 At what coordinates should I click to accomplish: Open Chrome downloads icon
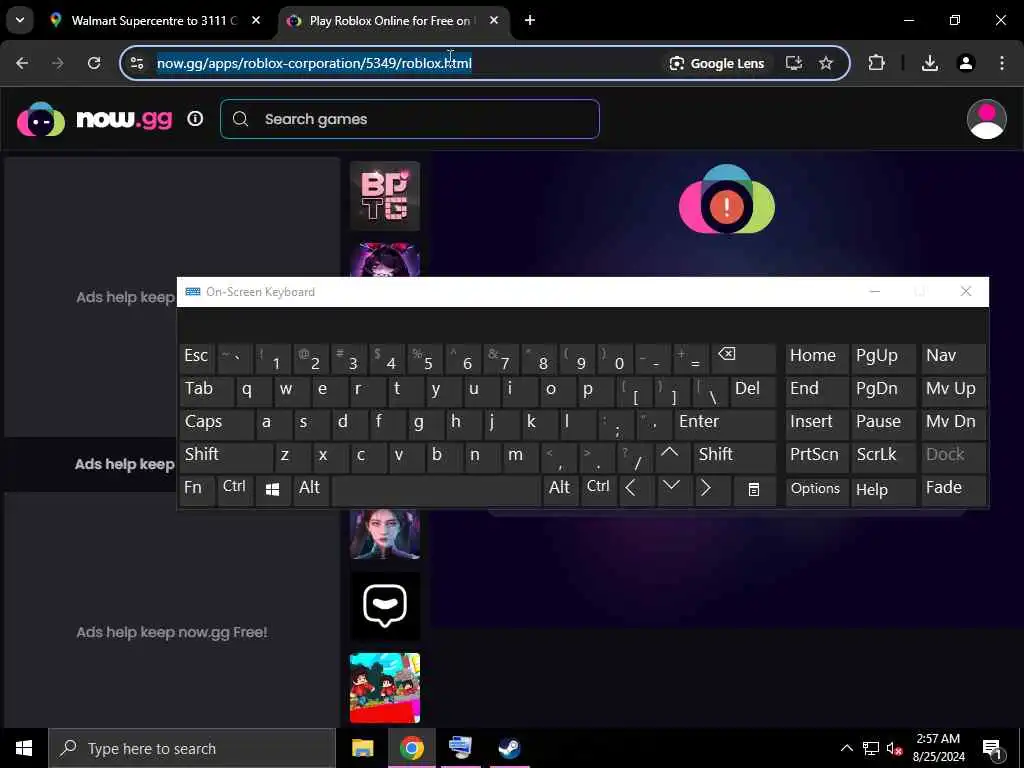point(930,63)
